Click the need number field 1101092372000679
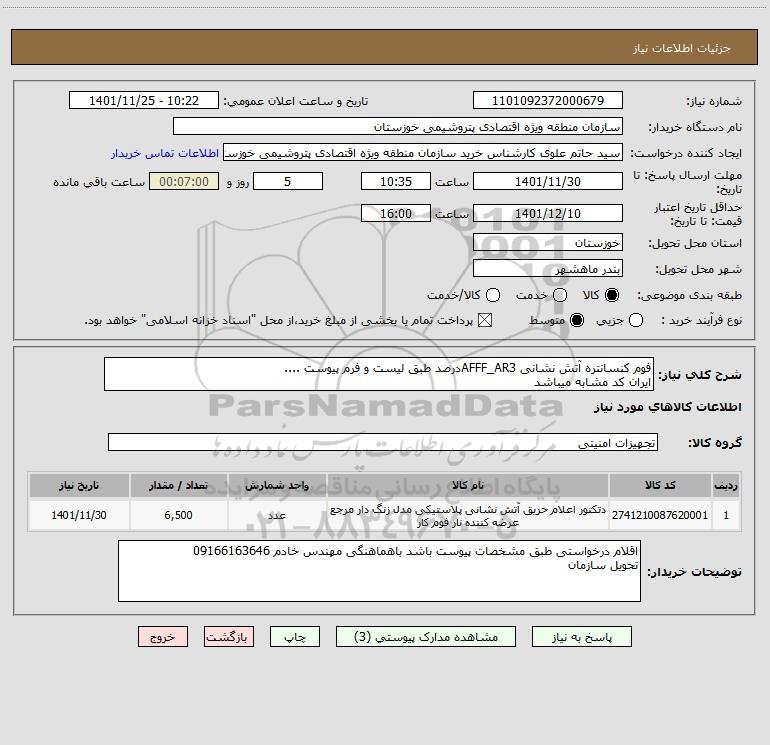The width and height of the screenshot is (770, 745). coord(548,101)
